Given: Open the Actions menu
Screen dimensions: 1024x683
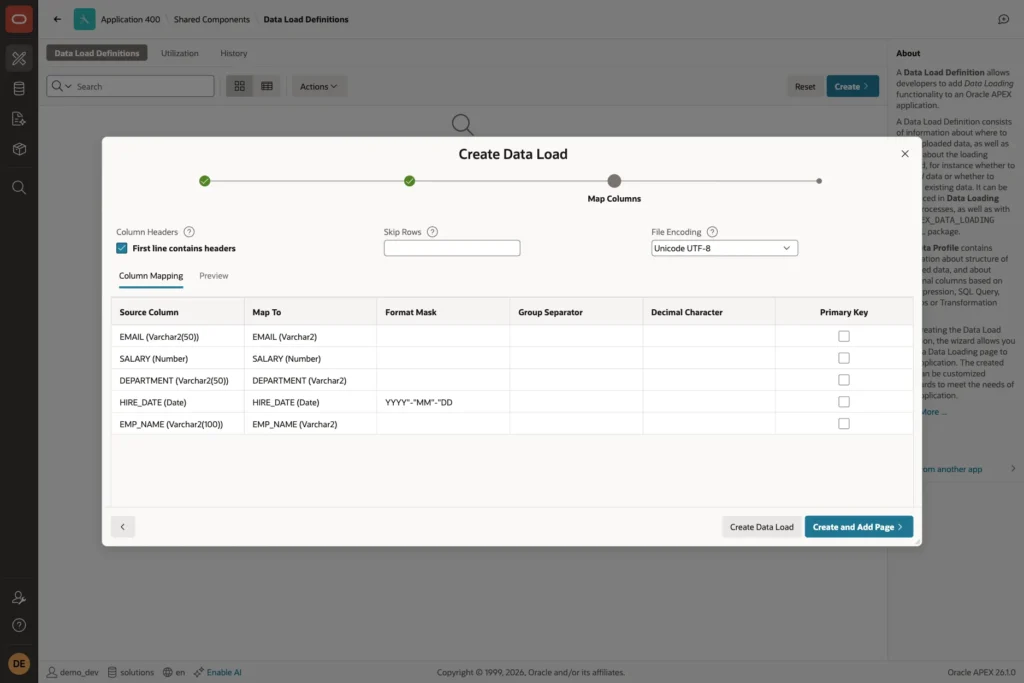Looking at the screenshot, I should [x=319, y=86].
